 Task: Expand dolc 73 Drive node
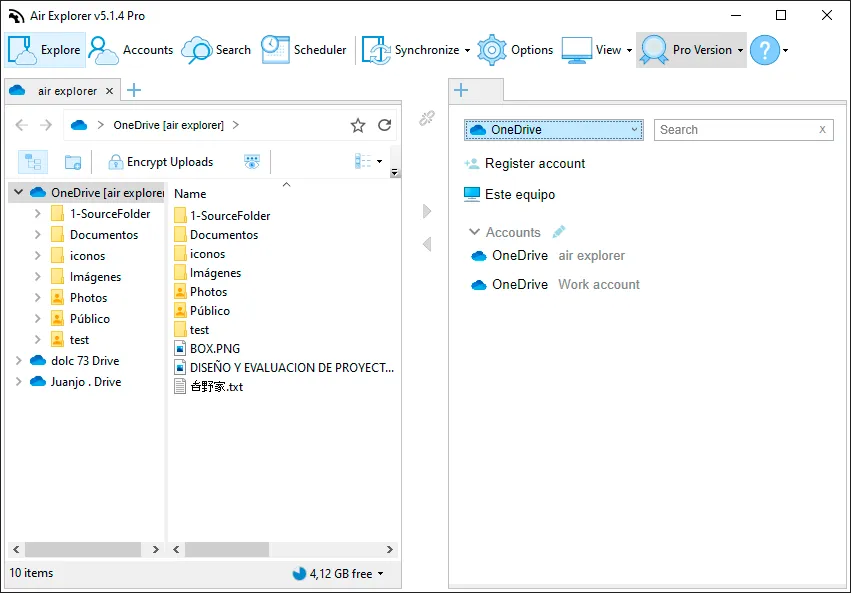[18, 360]
